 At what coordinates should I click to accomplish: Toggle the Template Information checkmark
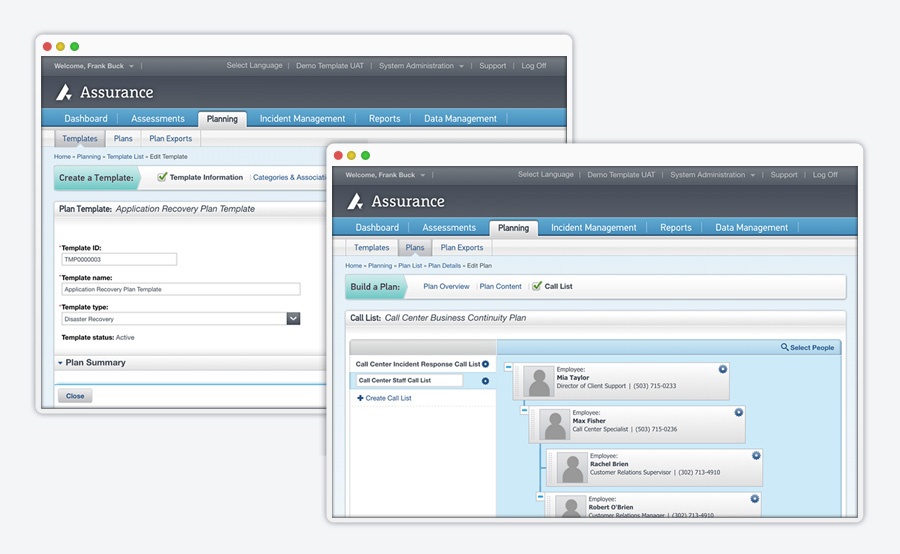(162, 177)
